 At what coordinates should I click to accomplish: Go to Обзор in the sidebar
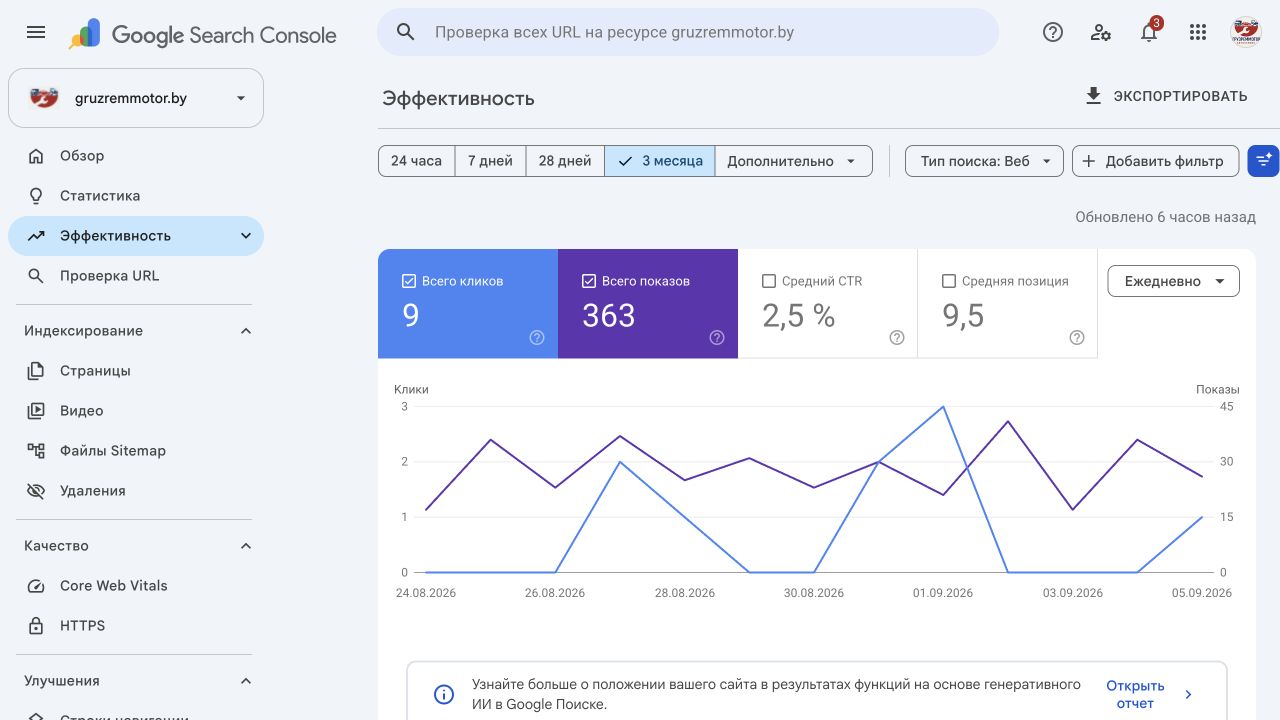pos(136,156)
